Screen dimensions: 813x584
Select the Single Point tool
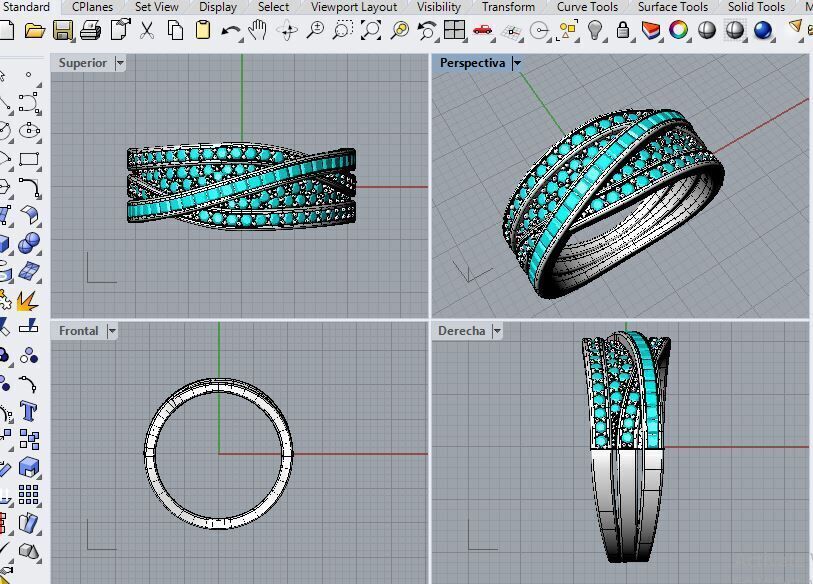tap(29, 75)
